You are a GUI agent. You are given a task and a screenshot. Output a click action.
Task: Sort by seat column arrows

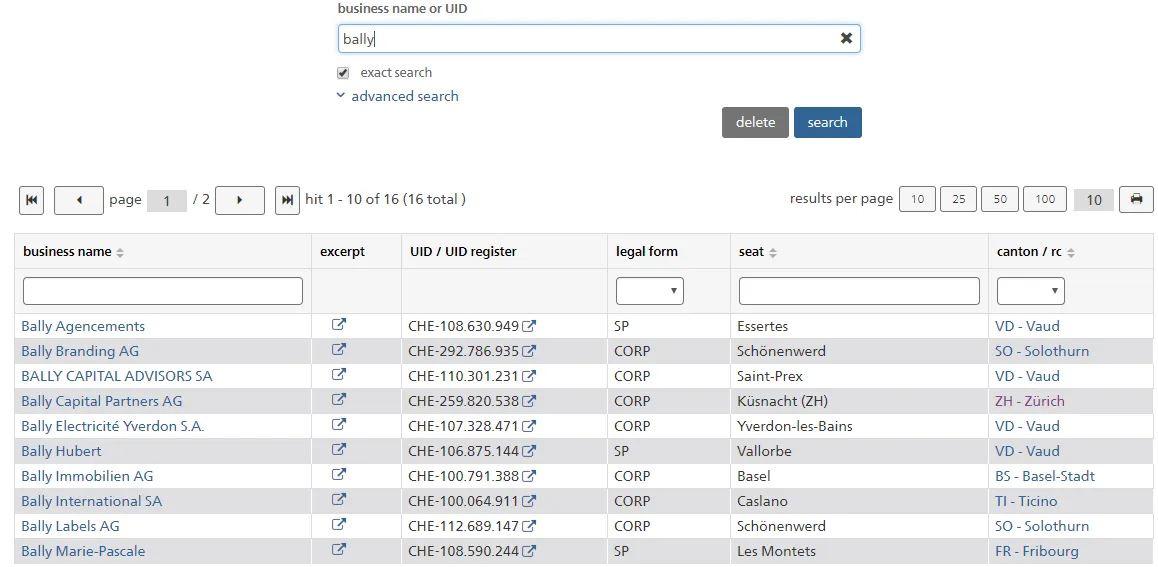click(x=772, y=252)
